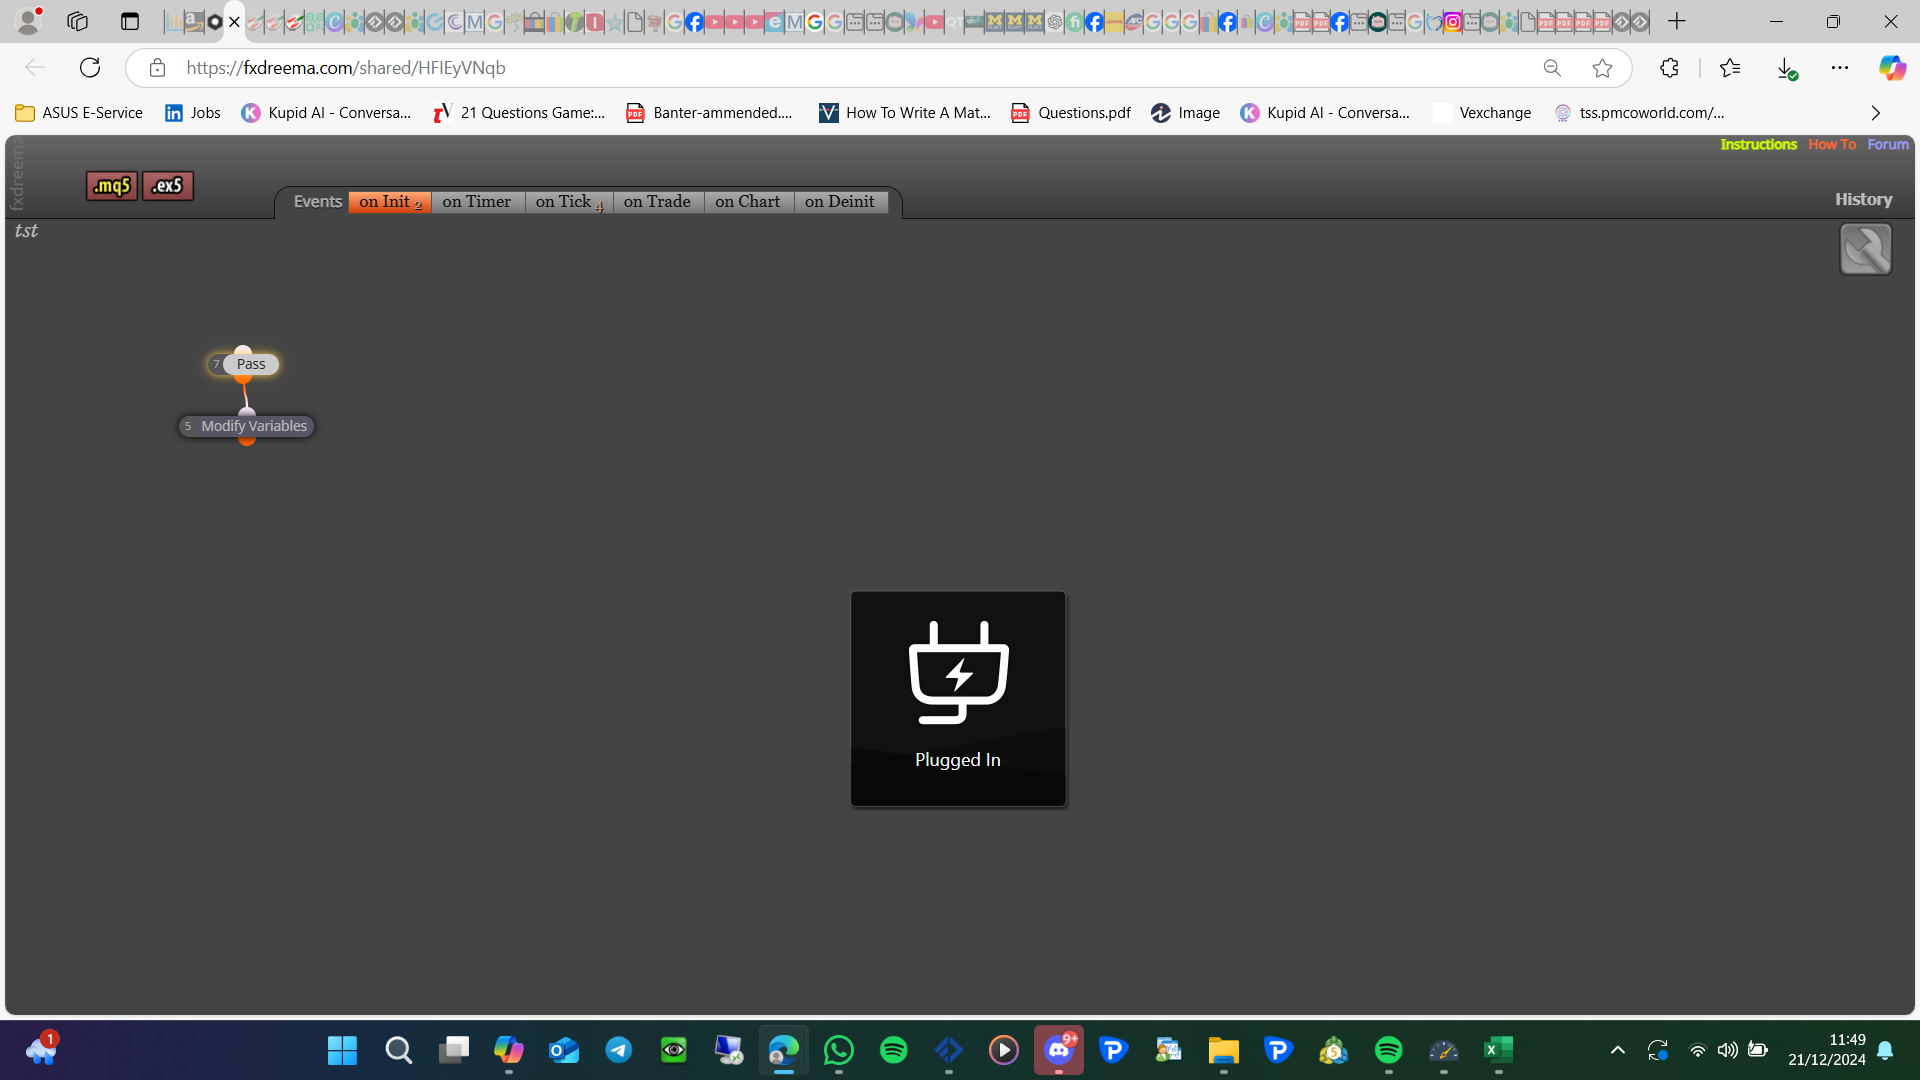Viewport: 1920px width, 1080px height.
Task: View site information lock icon
Action: point(157,68)
